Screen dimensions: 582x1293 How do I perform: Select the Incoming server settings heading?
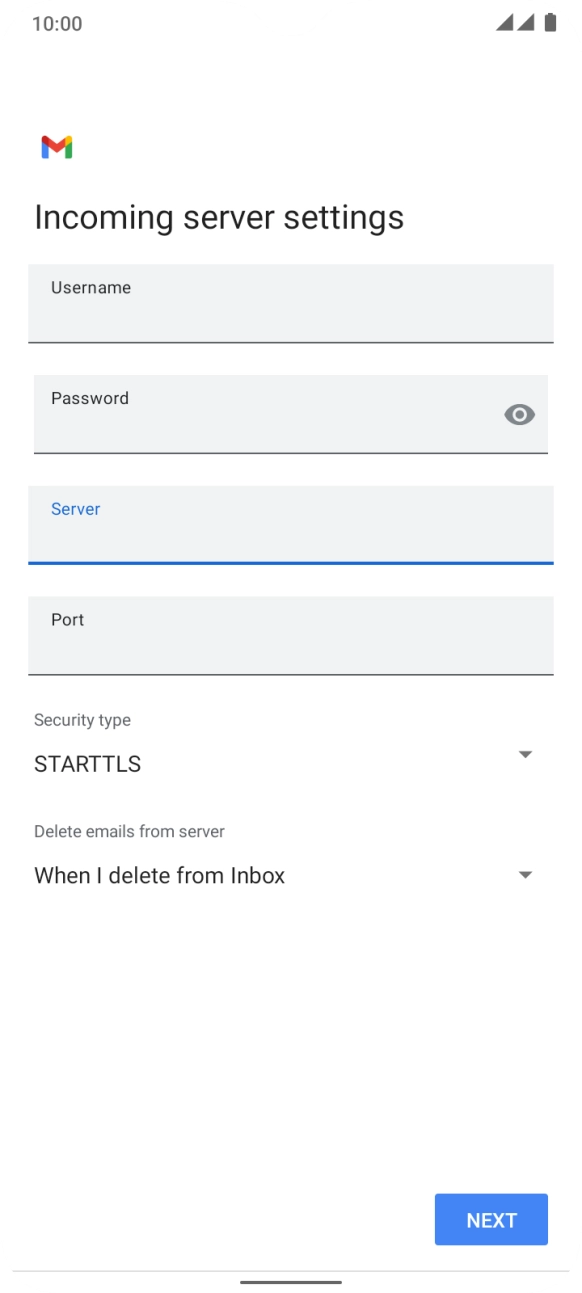pyautogui.click(x=218, y=217)
